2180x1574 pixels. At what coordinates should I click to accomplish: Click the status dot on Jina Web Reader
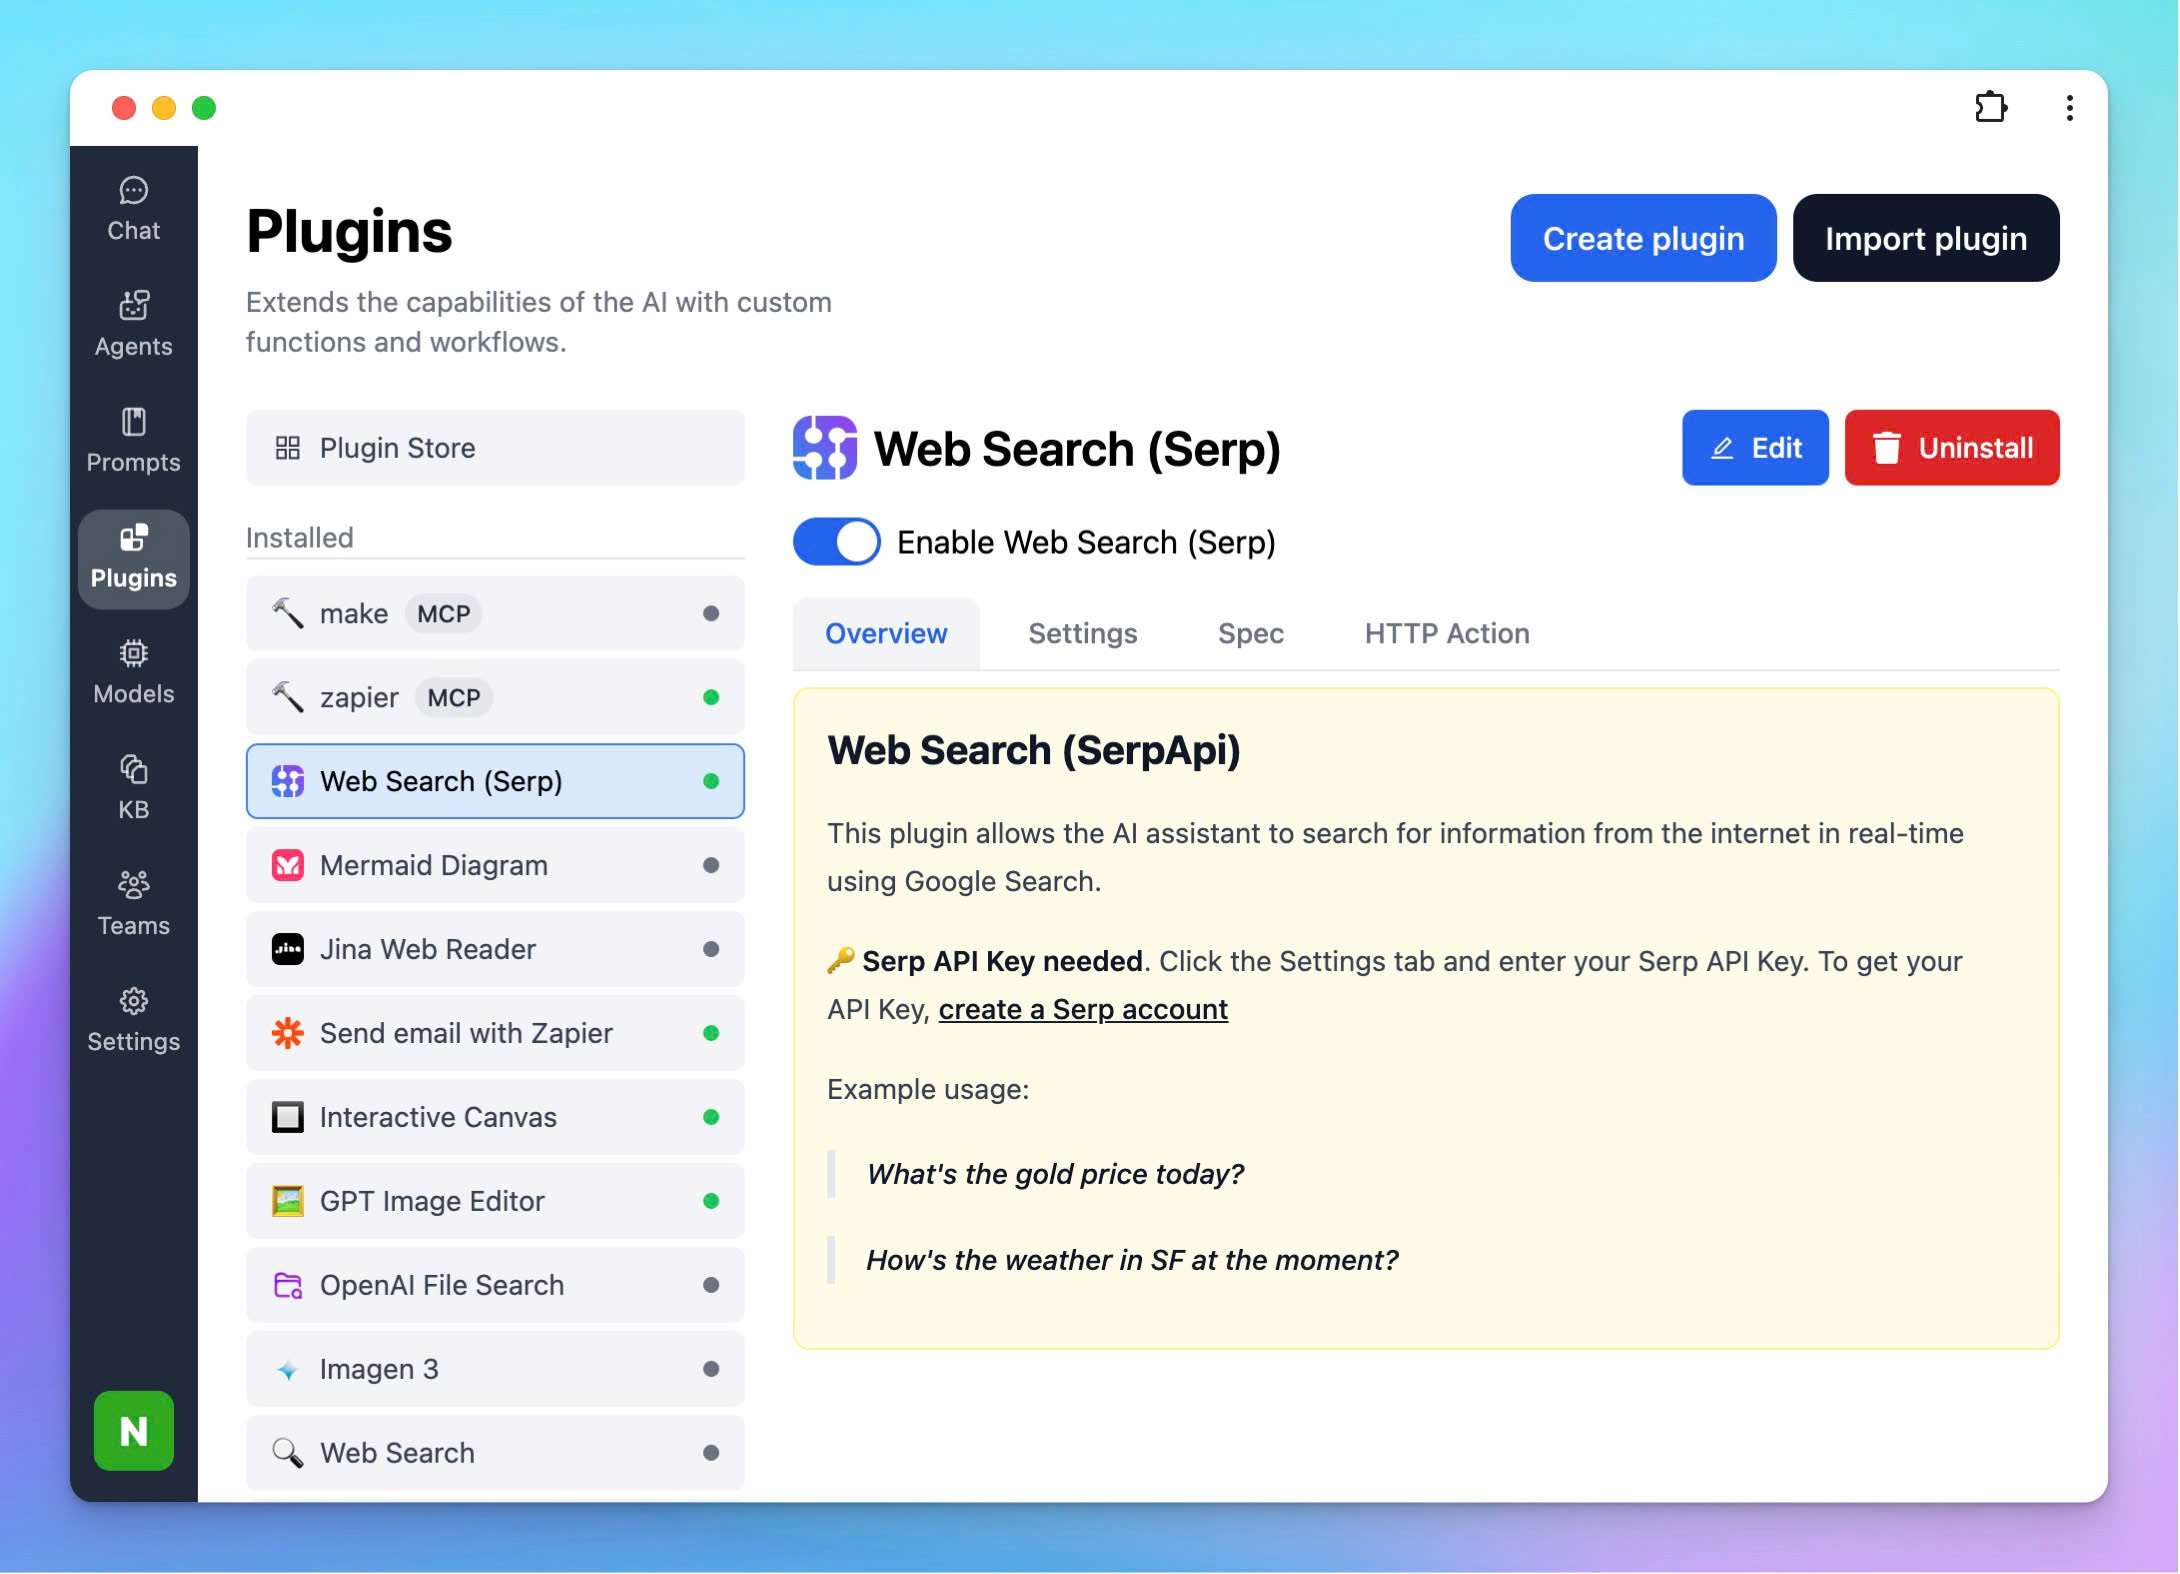point(711,949)
